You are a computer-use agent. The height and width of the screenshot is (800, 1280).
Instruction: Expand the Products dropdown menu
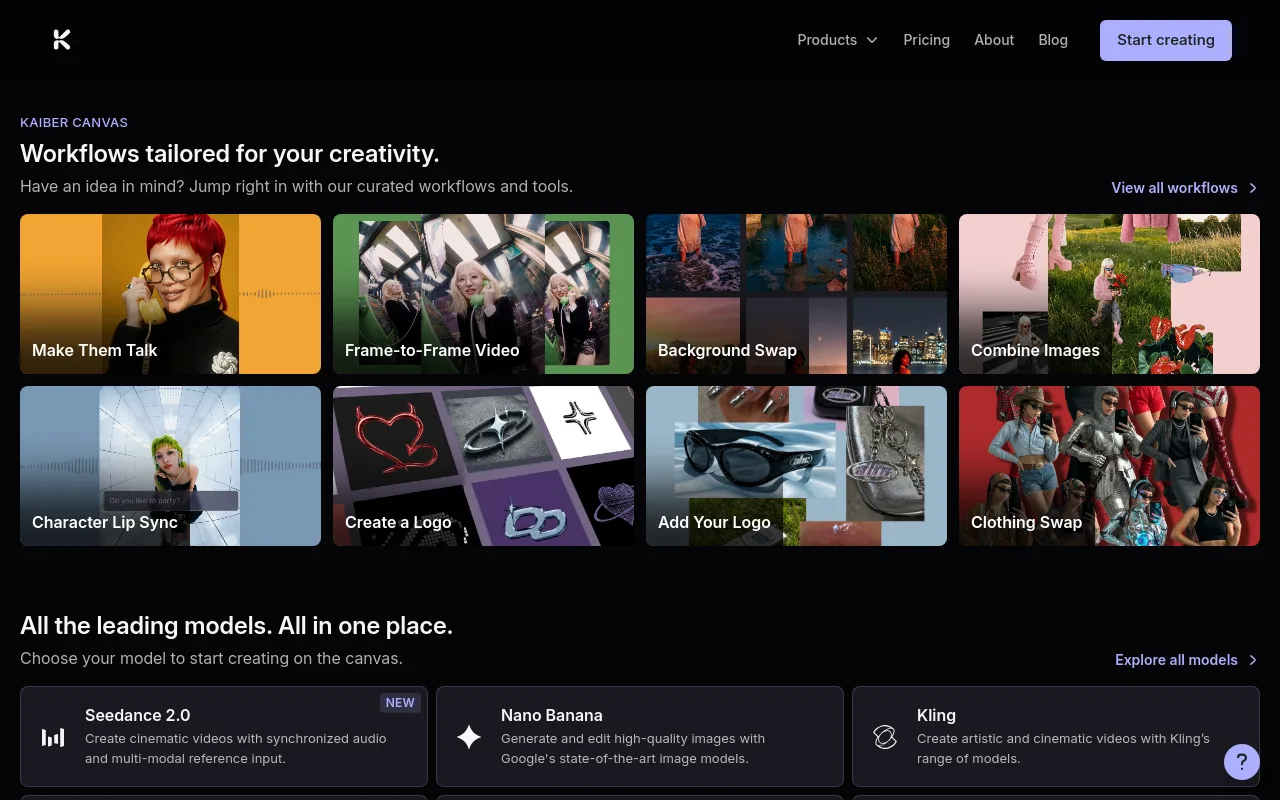click(x=838, y=40)
